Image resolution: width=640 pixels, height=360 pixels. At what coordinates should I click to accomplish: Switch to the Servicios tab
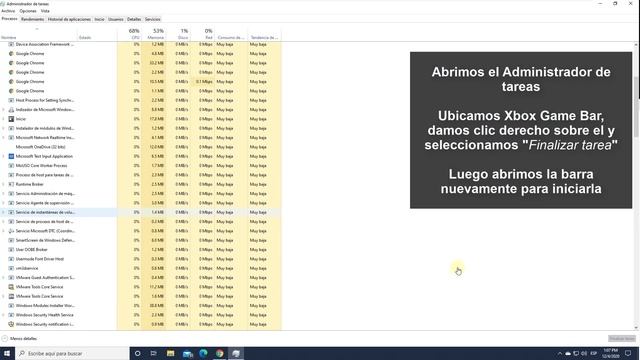[x=152, y=19]
